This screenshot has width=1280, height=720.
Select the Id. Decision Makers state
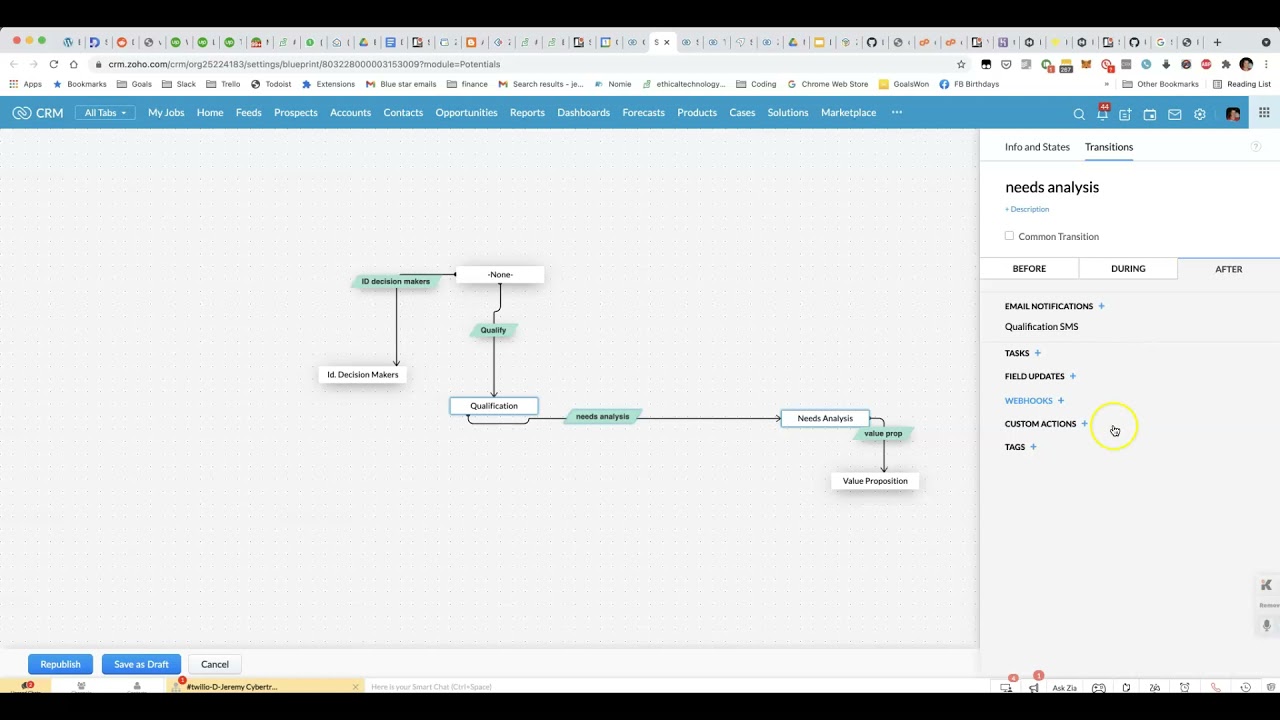pos(362,375)
